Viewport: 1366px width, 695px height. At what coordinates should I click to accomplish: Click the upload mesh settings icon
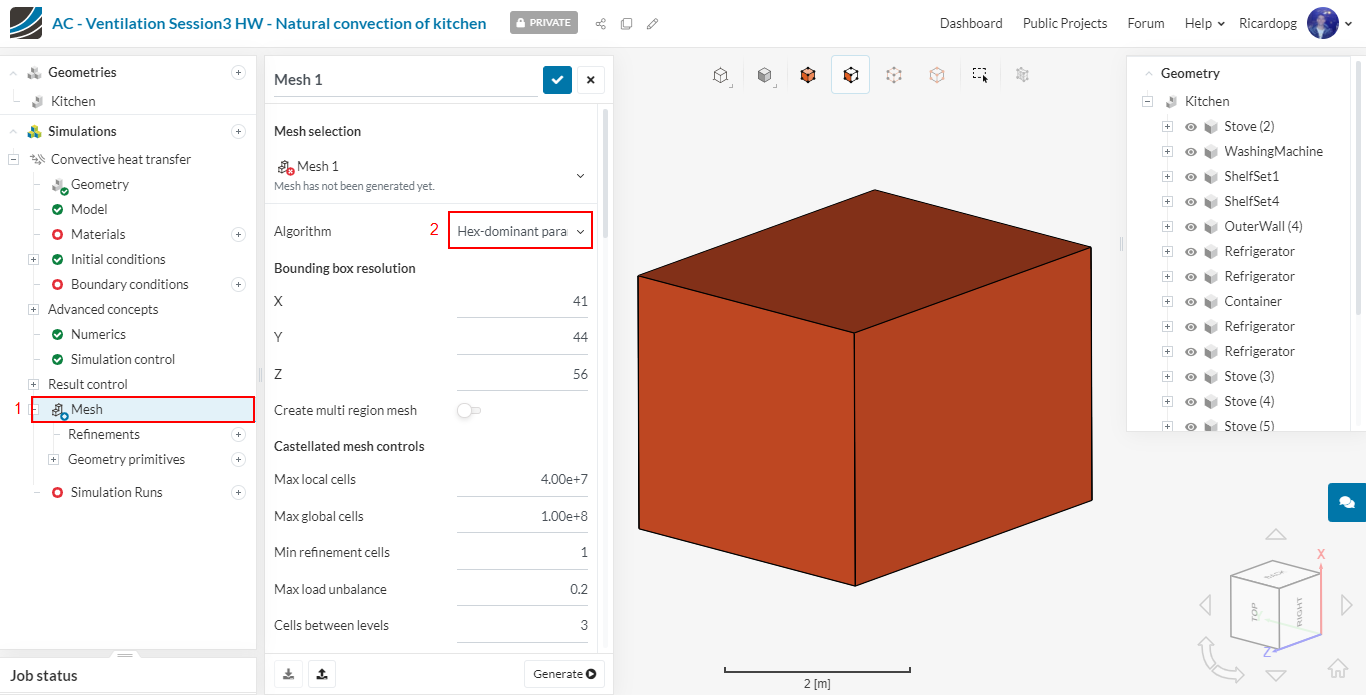pos(321,674)
